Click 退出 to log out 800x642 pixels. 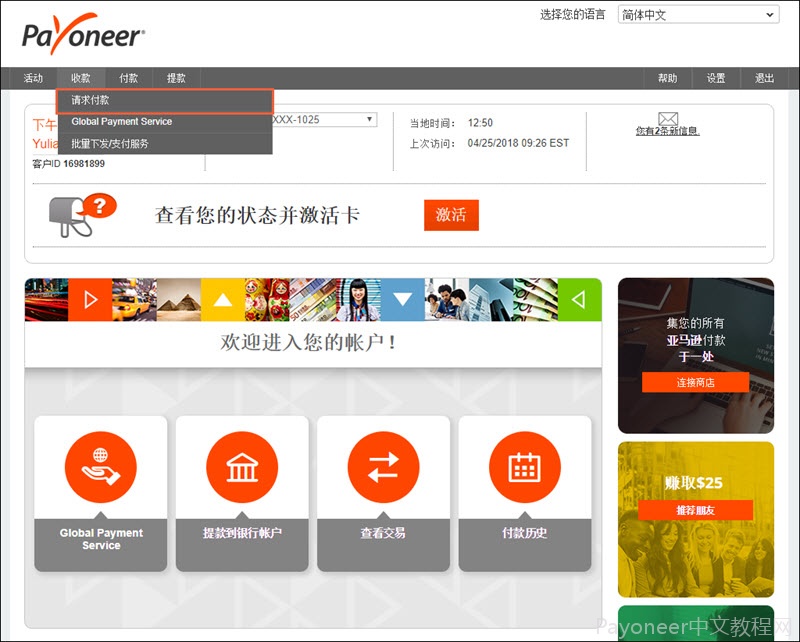[764, 78]
